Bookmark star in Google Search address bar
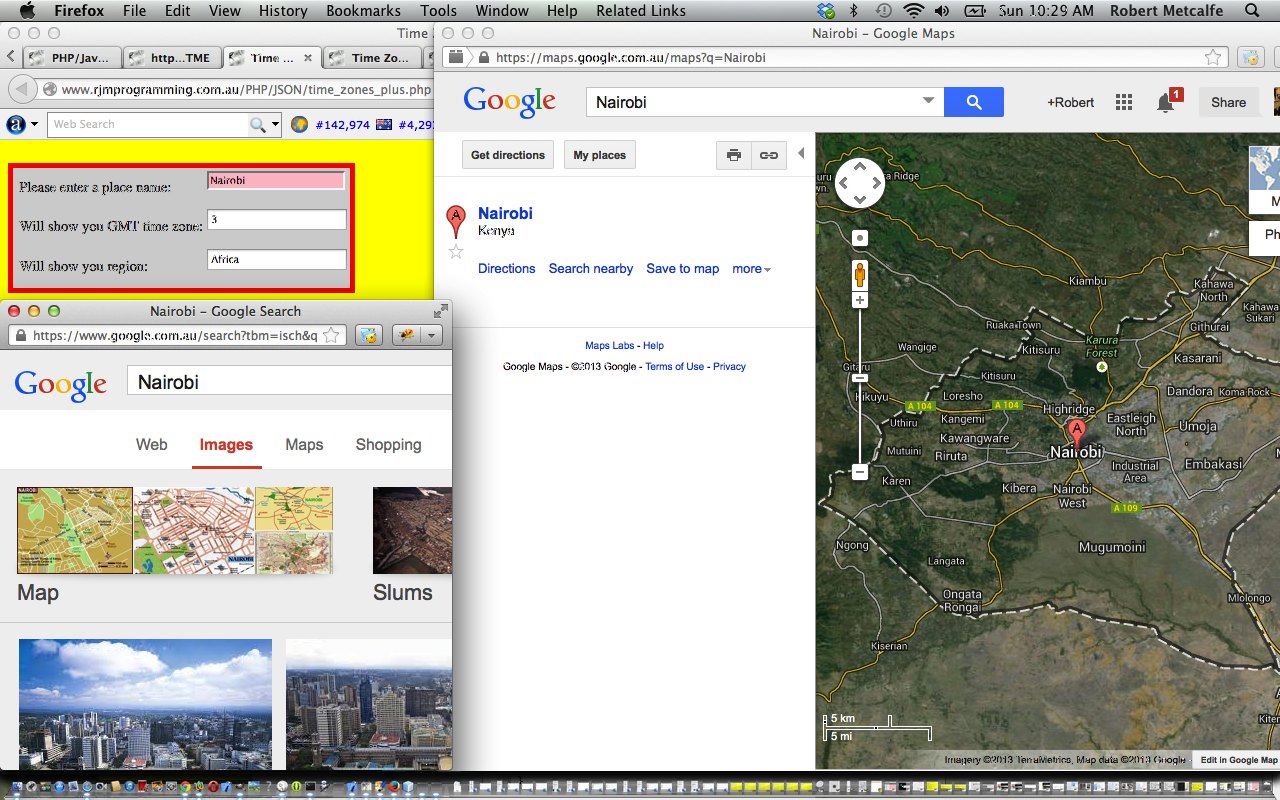Viewport: 1280px width, 800px height. 331,335
